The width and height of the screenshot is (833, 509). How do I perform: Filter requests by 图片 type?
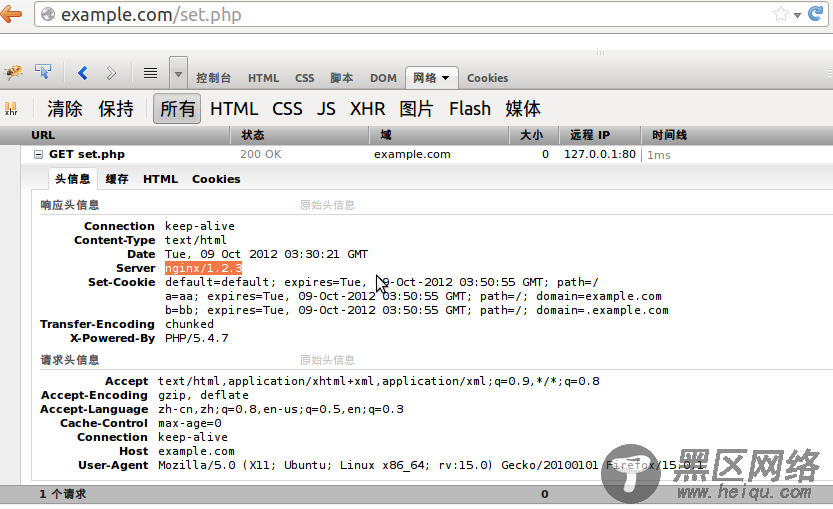click(416, 109)
